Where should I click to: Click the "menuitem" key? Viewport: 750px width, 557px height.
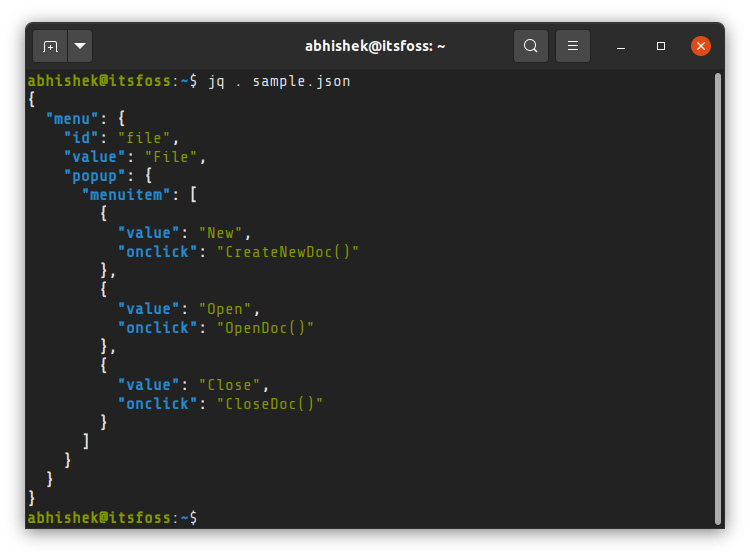pyautogui.click(x=126, y=195)
